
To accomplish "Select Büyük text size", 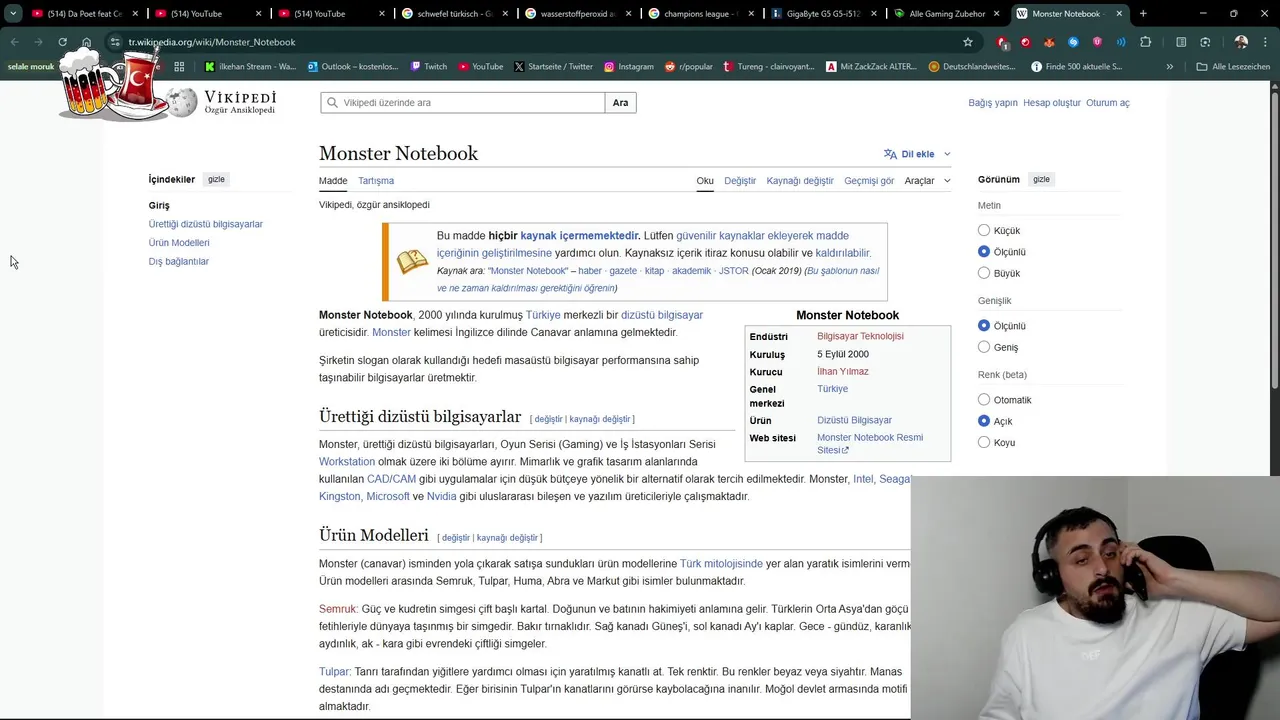I will [984, 273].
